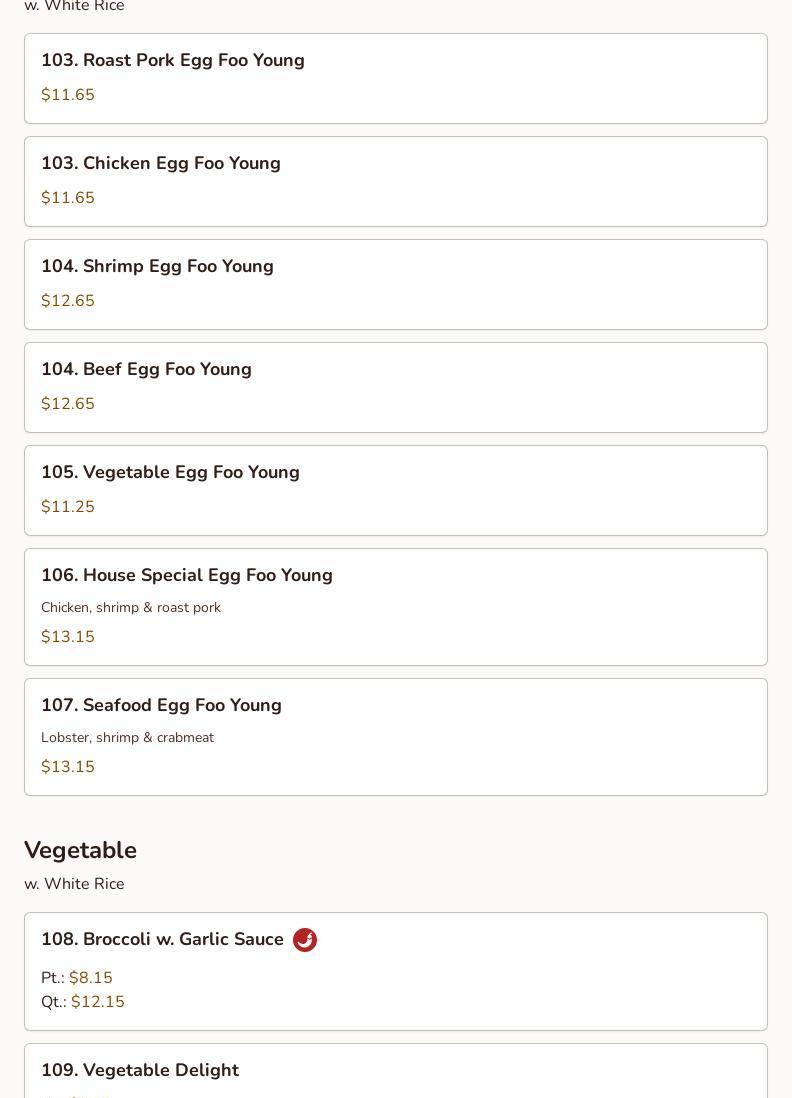Click the $11.65 price under Chicken Egg Foo Young

pyautogui.click(x=68, y=198)
